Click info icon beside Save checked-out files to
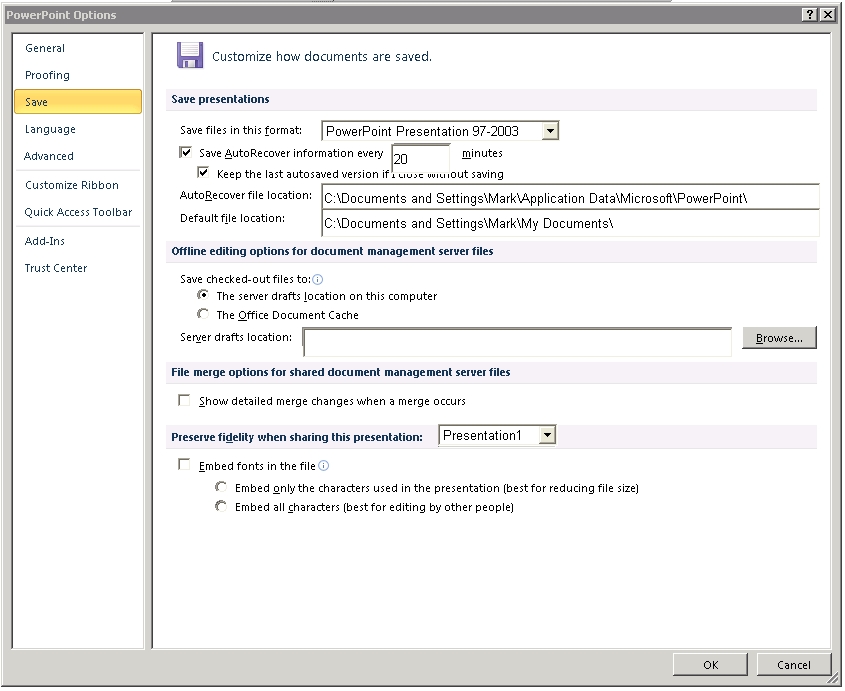This screenshot has width=845, height=691. (x=318, y=280)
